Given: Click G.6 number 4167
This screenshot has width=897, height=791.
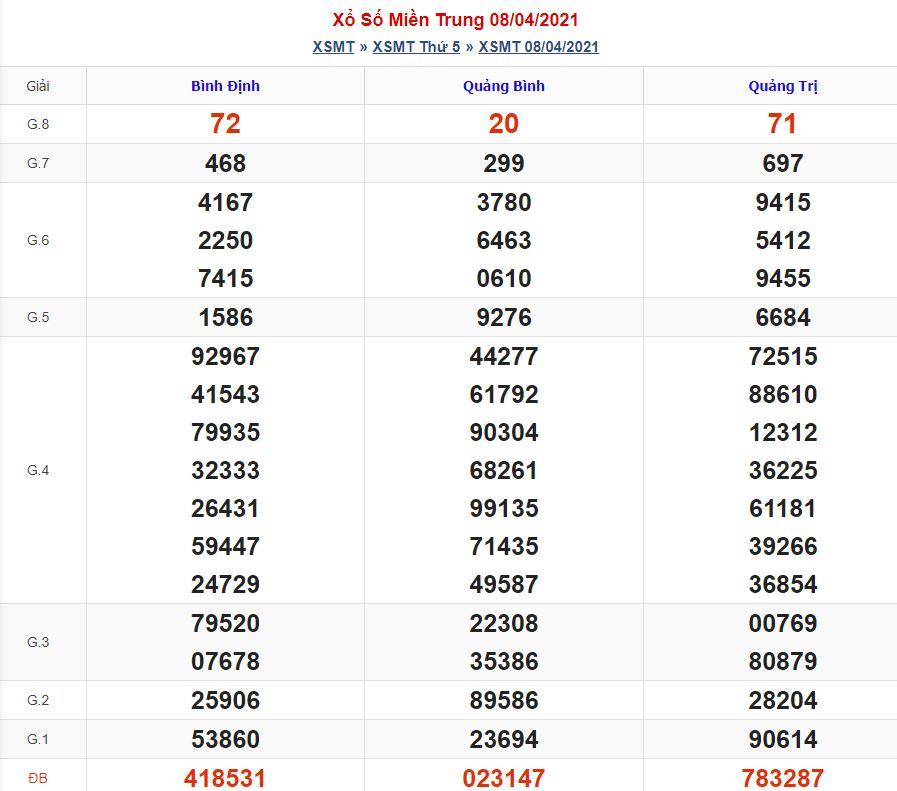Looking at the screenshot, I should pos(225,202).
